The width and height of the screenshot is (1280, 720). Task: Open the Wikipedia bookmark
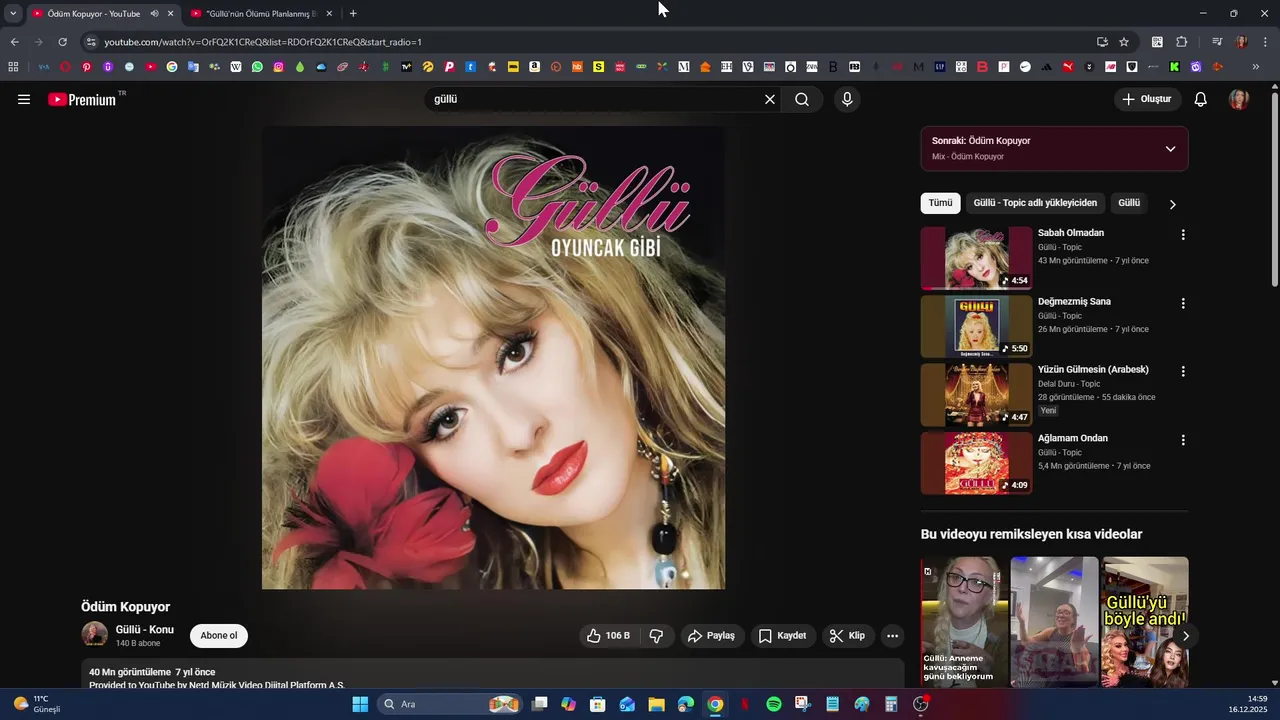(236, 67)
